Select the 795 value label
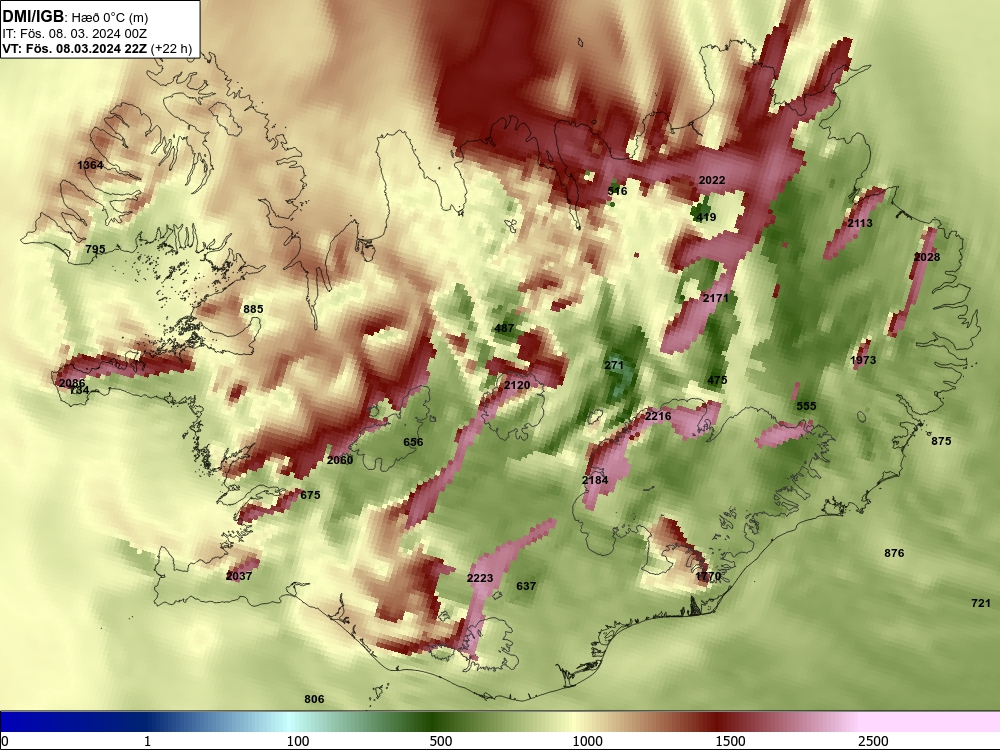 pos(95,249)
